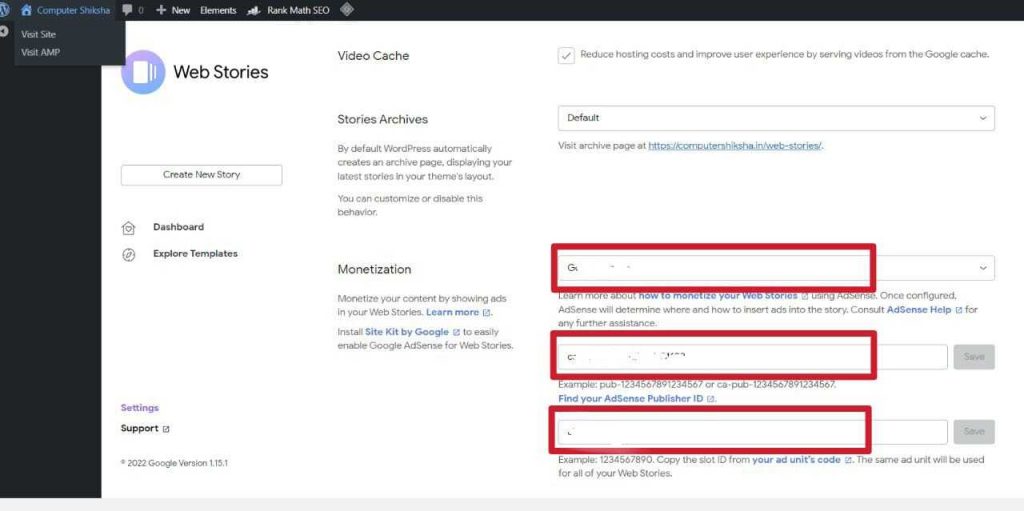Go to the Dashboard page

pyautogui.click(x=178, y=227)
